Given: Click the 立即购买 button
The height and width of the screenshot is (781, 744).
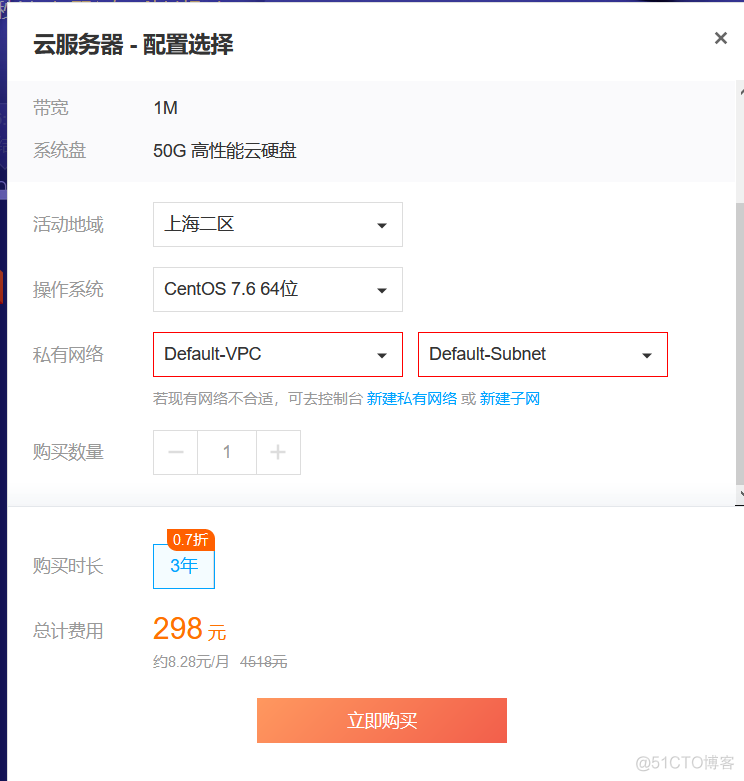Looking at the screenshot, I should pos(381,720).
